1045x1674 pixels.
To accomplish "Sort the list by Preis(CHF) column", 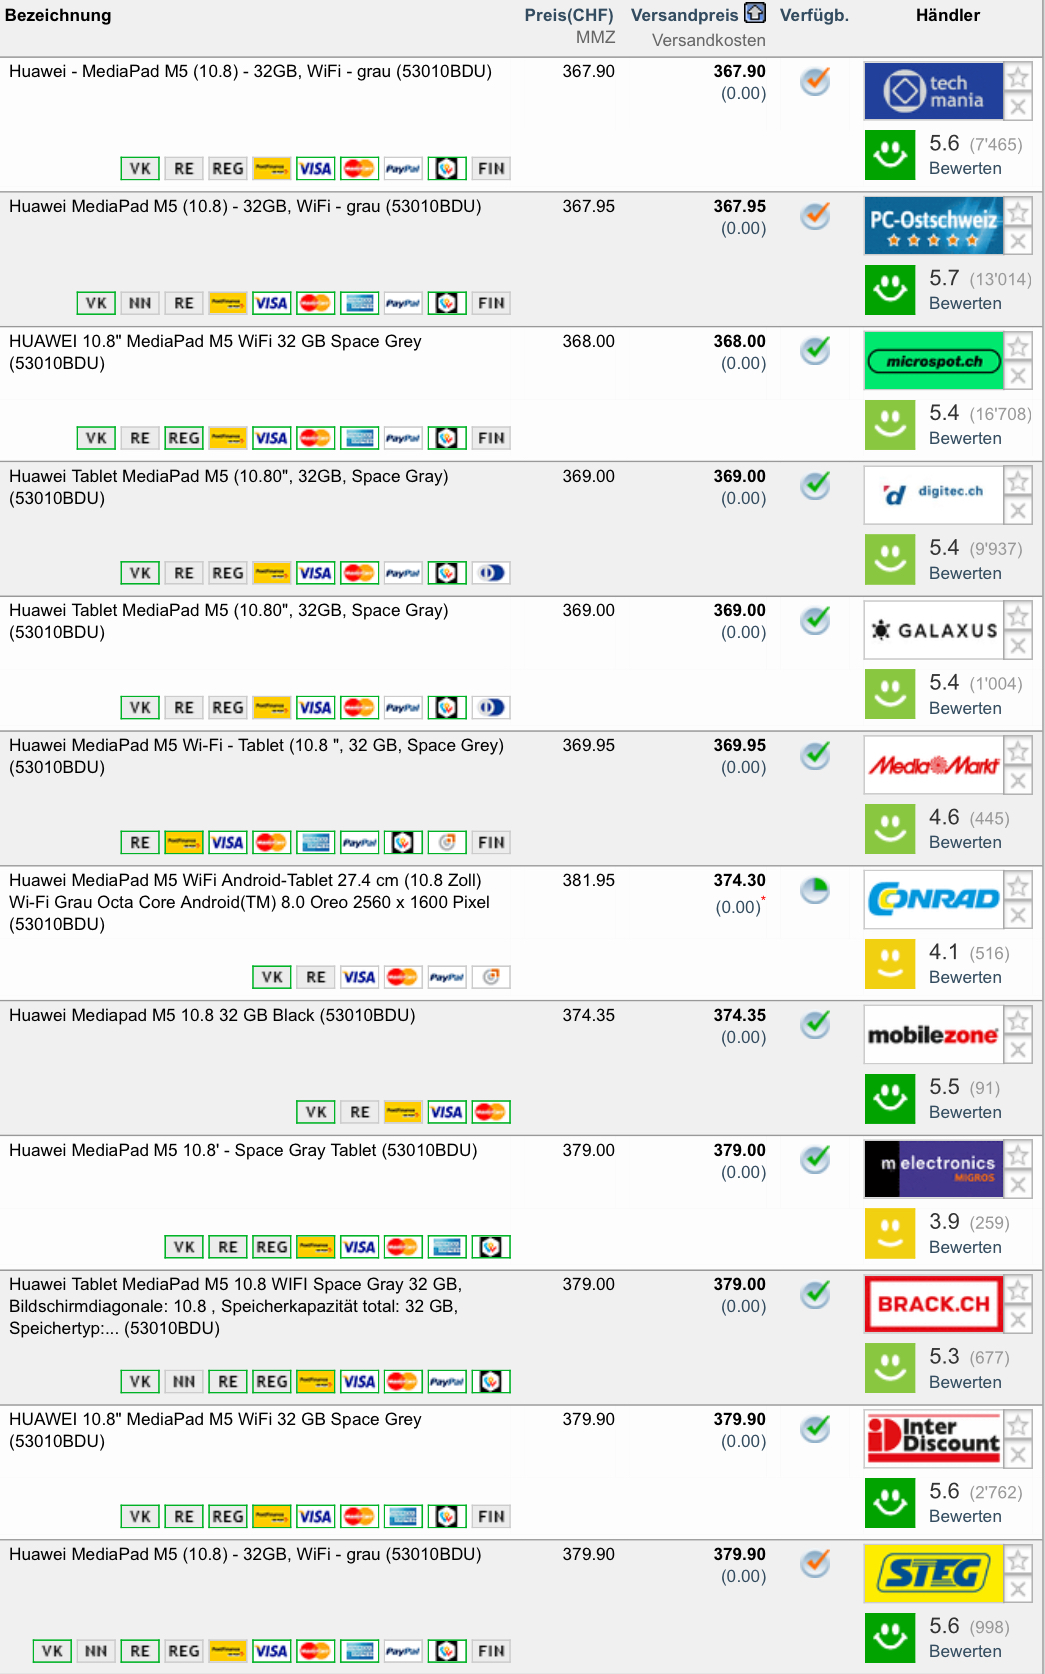I will pyautogui.click(x=568, y=15).
